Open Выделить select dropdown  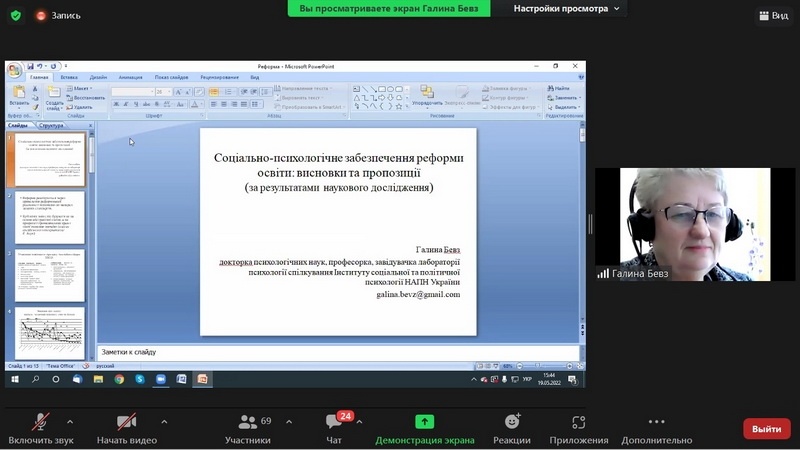point(564,107)
